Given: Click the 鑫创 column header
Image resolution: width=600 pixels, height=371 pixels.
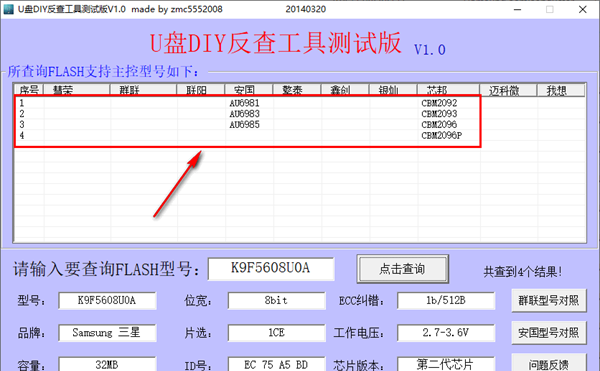Looking at the screenshot, I should (x=345, y=90).
